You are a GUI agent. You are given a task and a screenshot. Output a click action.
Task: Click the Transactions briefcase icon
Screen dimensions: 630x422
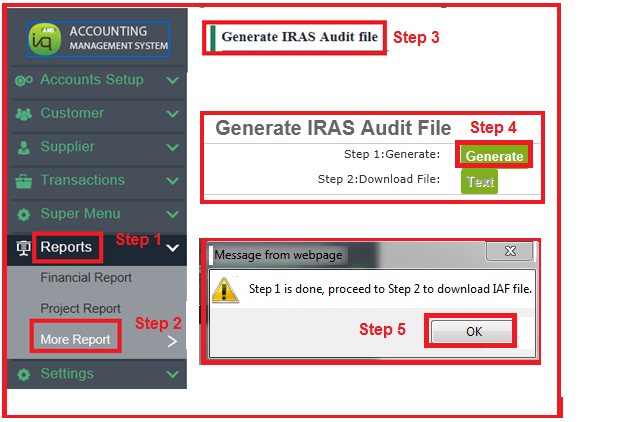pos(25,181)
